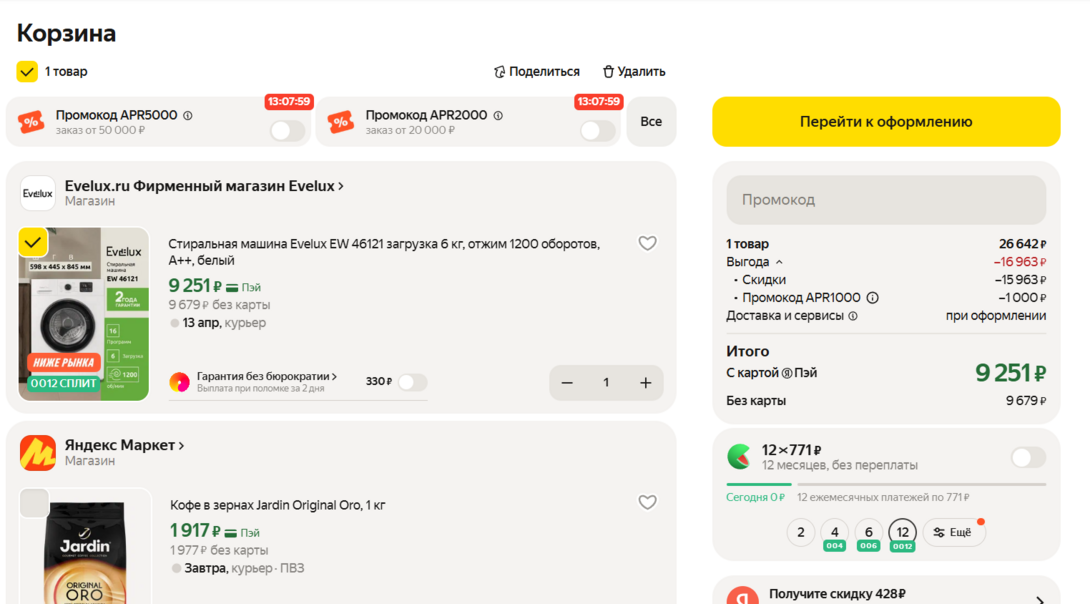Viewport: 1090px width, 604px height.
Task: Click the red Яндекс discount icon
Action: [x=742, y=596]
